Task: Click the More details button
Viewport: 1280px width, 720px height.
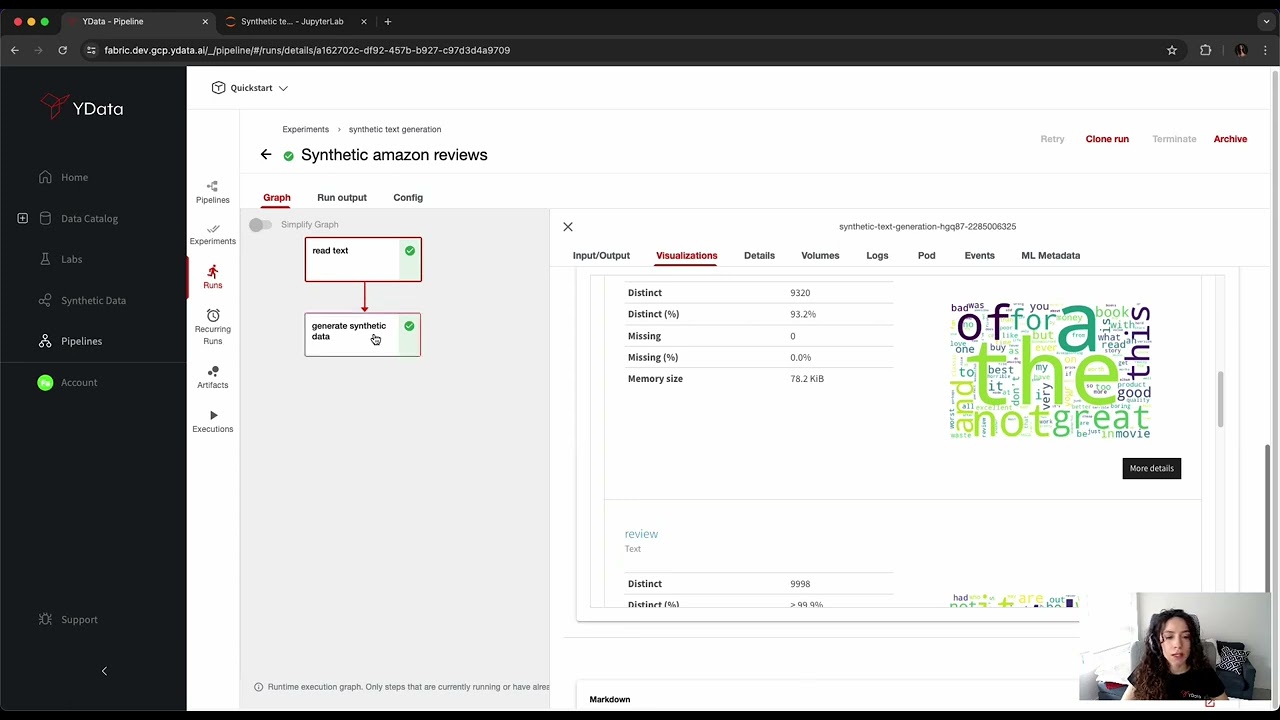Action: 1151,468
